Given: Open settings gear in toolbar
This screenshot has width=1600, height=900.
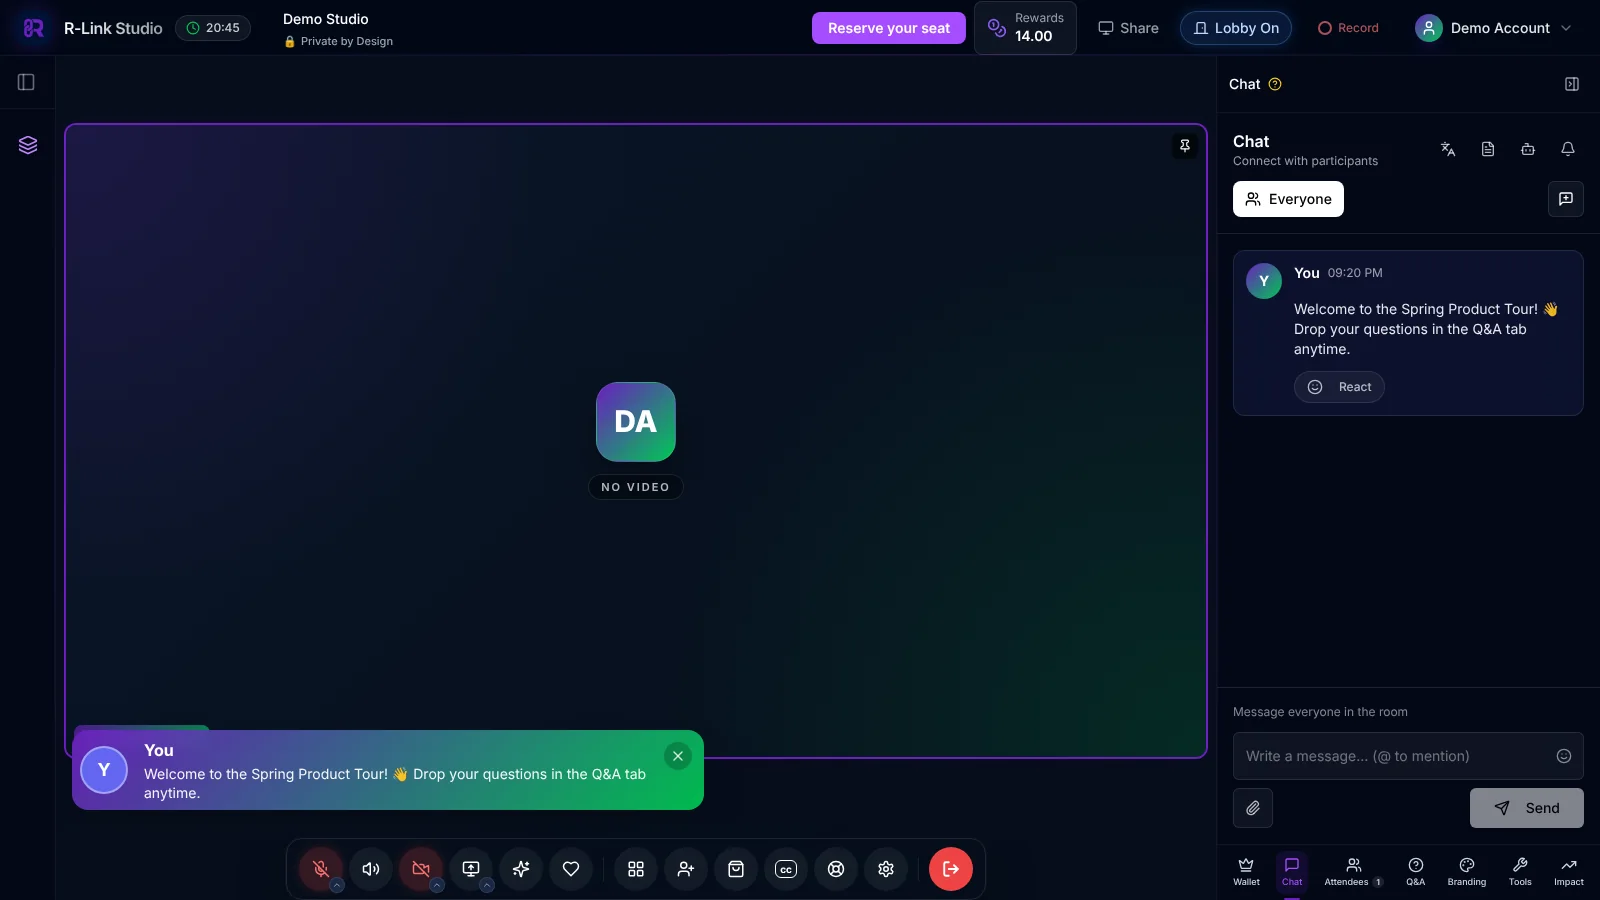Looking at the screenshot, I should pos(886,869).
